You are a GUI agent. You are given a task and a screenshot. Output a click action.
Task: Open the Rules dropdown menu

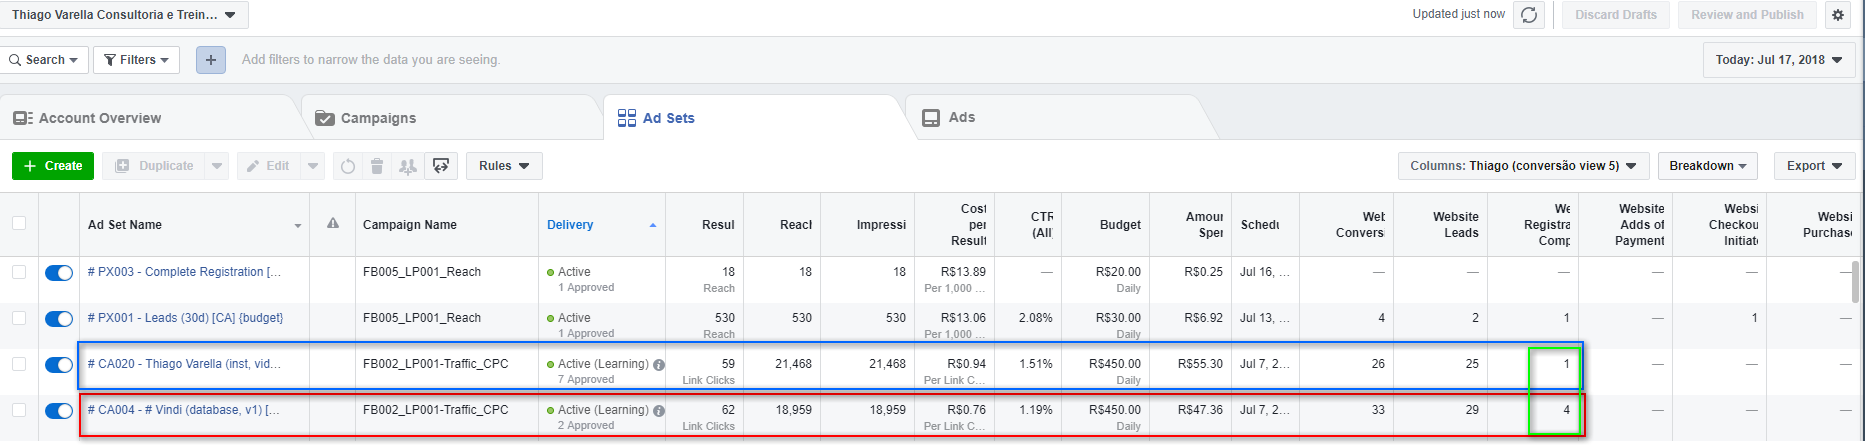[x=504, y=166]
